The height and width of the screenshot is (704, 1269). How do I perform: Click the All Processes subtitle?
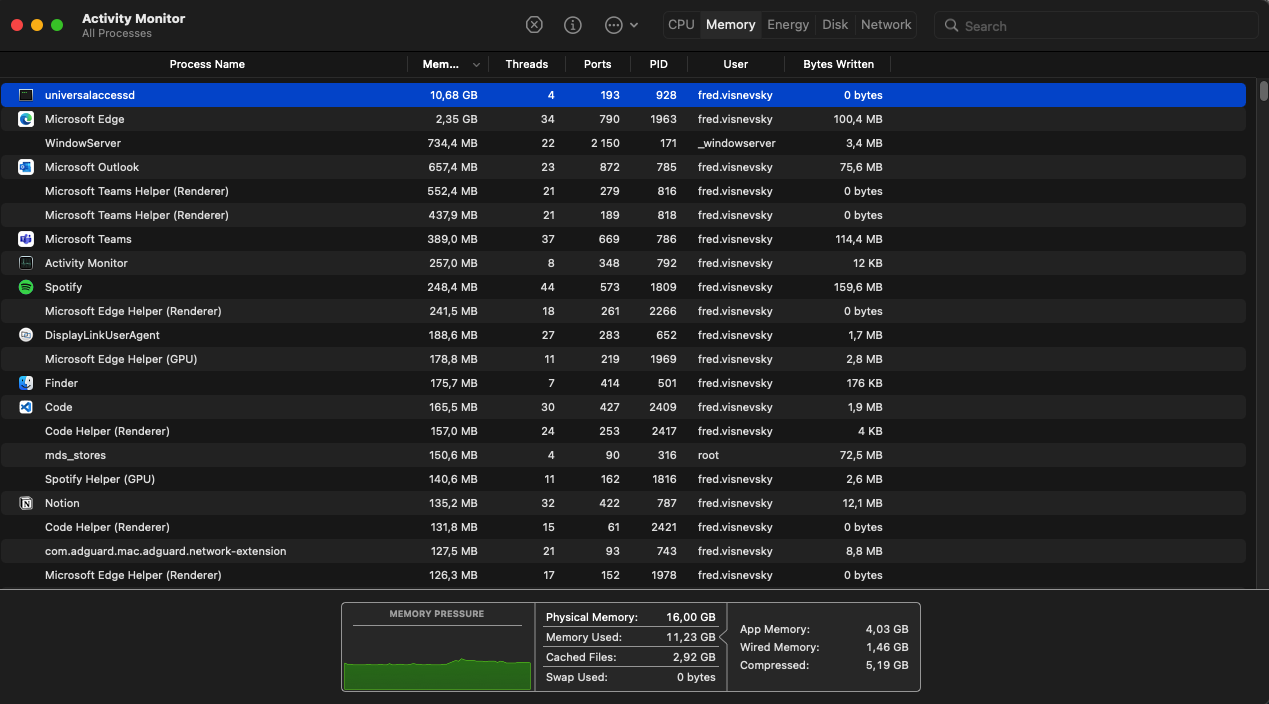tap(117, 34)
